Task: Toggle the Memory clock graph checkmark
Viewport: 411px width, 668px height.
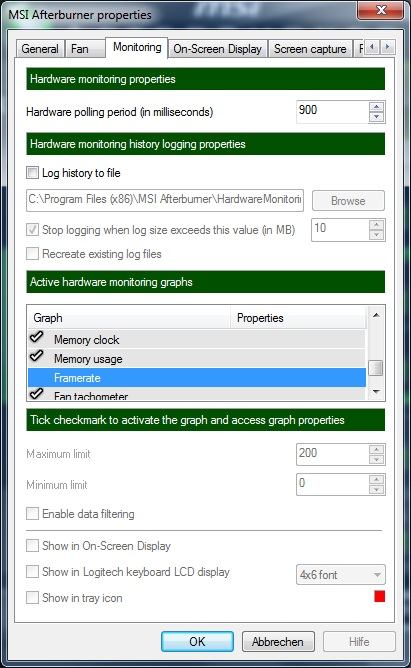Action: click(x=37, y=337)
